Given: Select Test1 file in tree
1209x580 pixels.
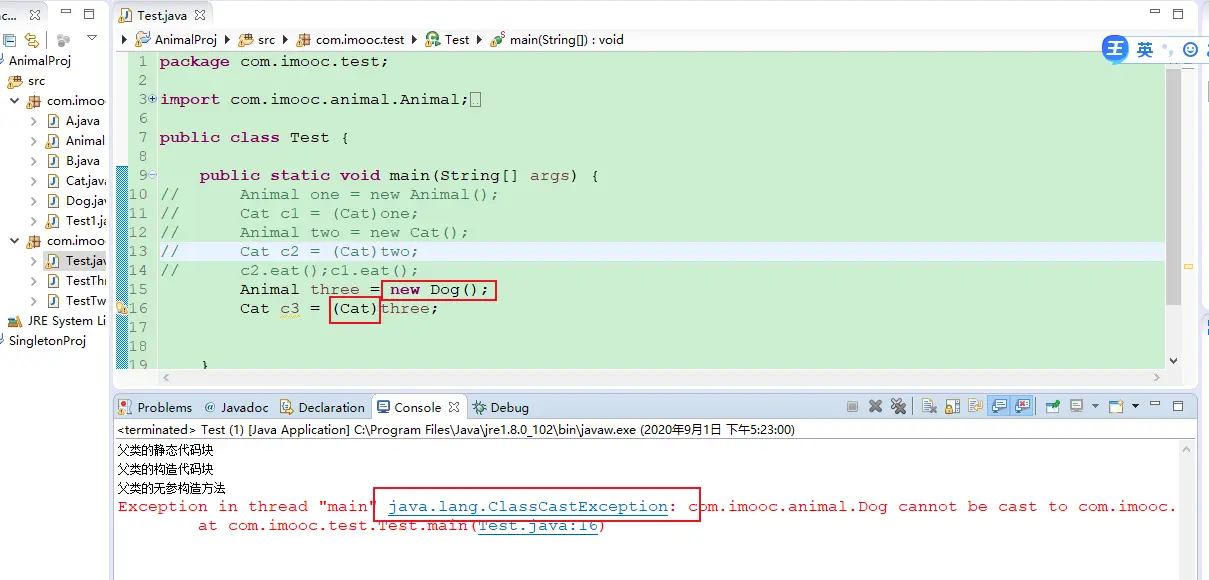Looking at the screenshot, I should (x=86, y=220).
